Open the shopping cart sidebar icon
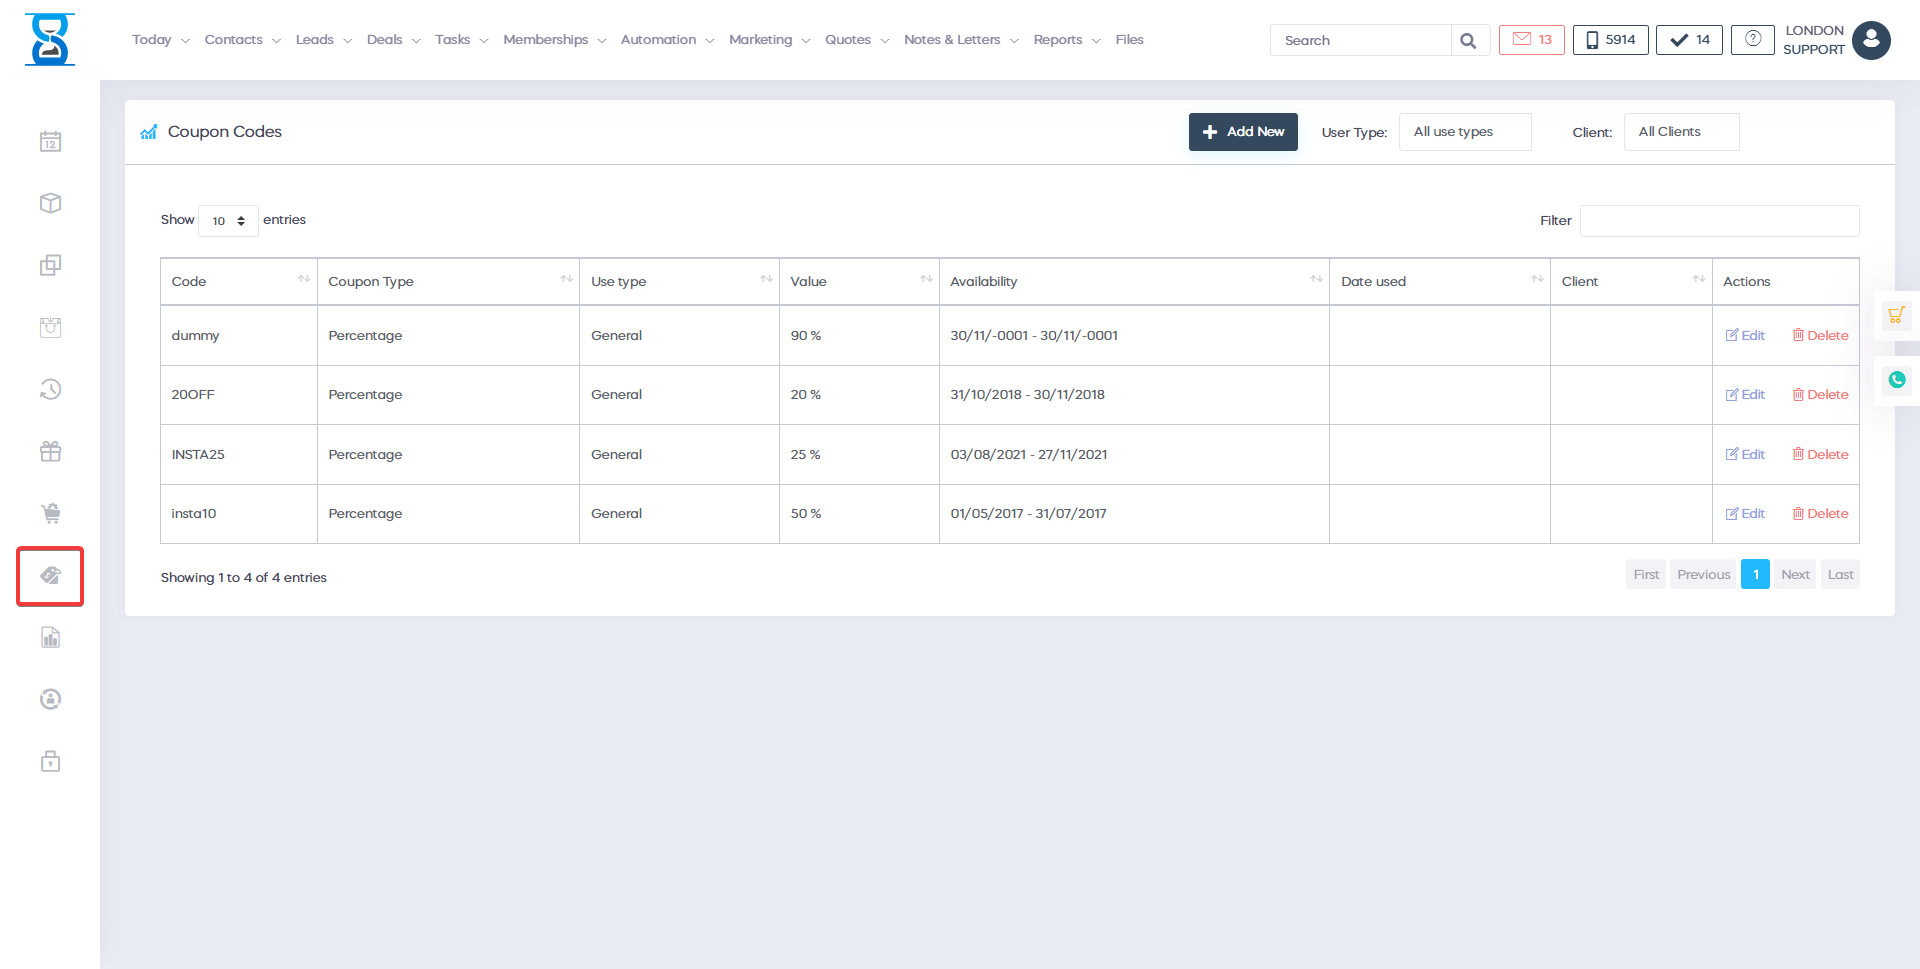The image size is (1920, 969). point(50,514)
